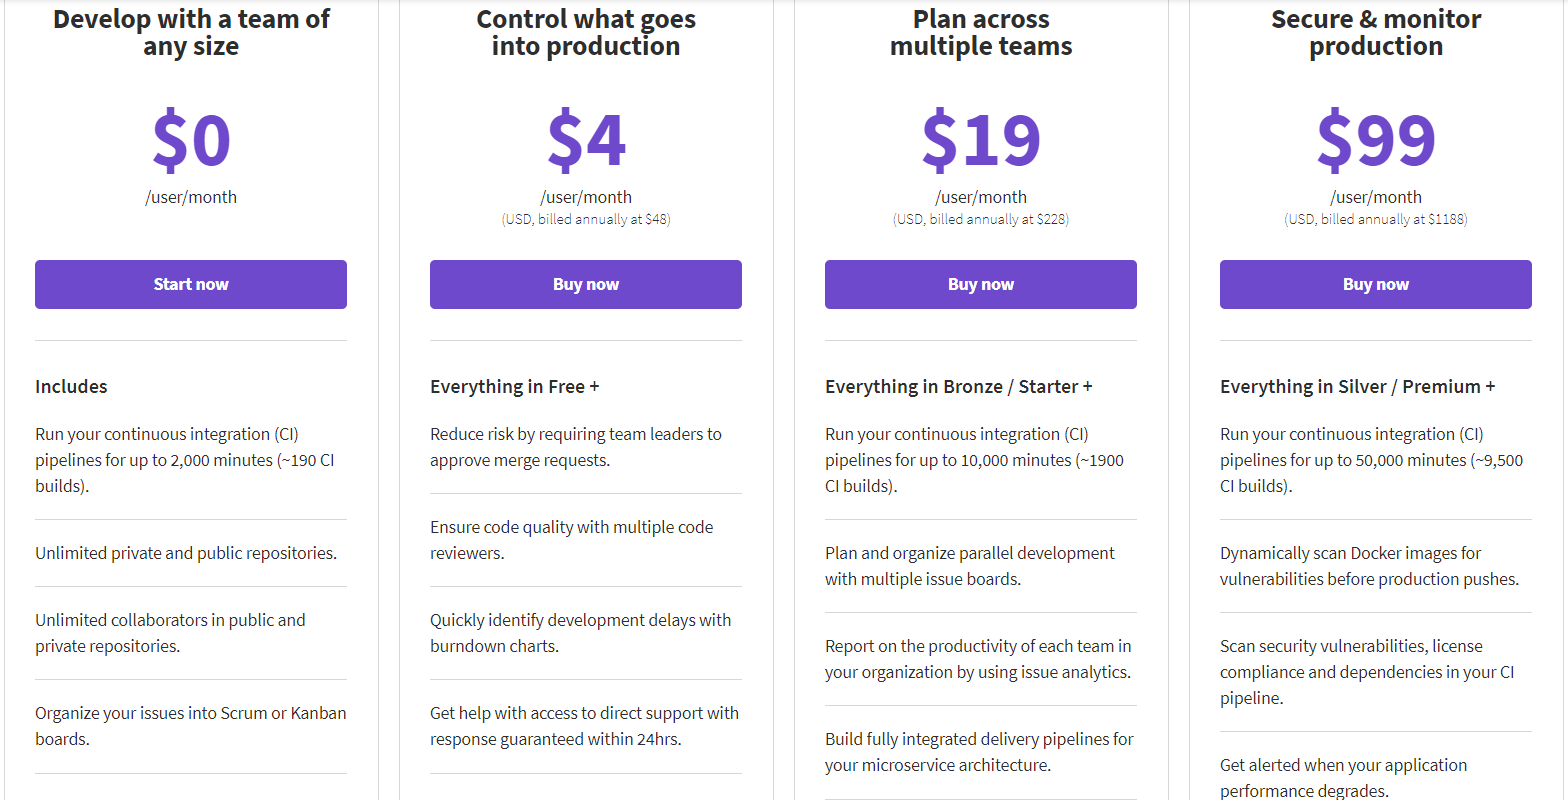Click the 'Plan across multiple teams' heading

click(980, 32)
